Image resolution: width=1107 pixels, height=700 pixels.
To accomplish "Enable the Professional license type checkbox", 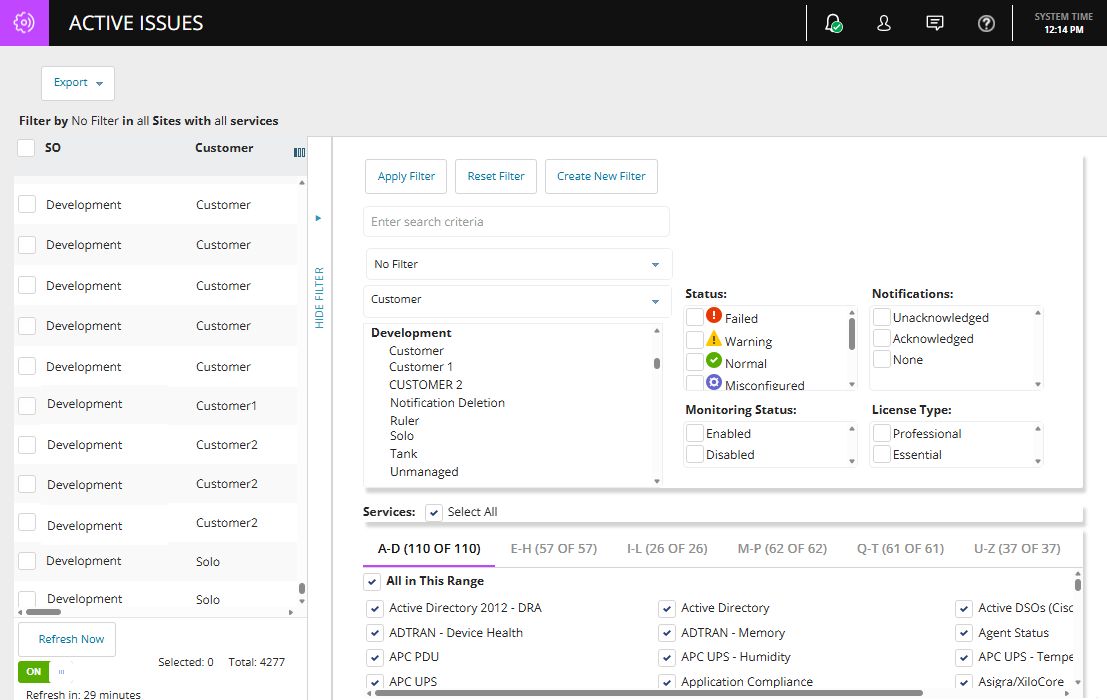I will click(882, 433).
